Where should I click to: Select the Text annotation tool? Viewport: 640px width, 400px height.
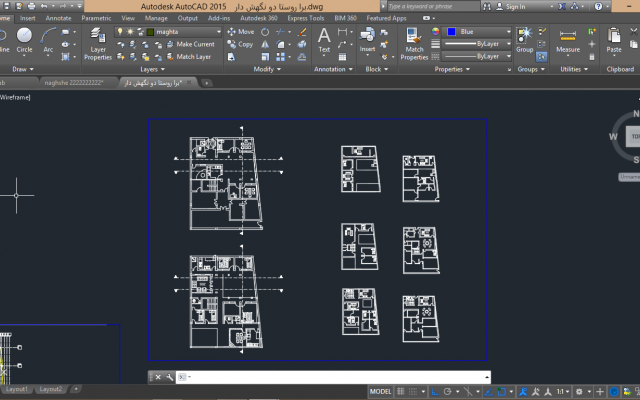pos(324,40)
